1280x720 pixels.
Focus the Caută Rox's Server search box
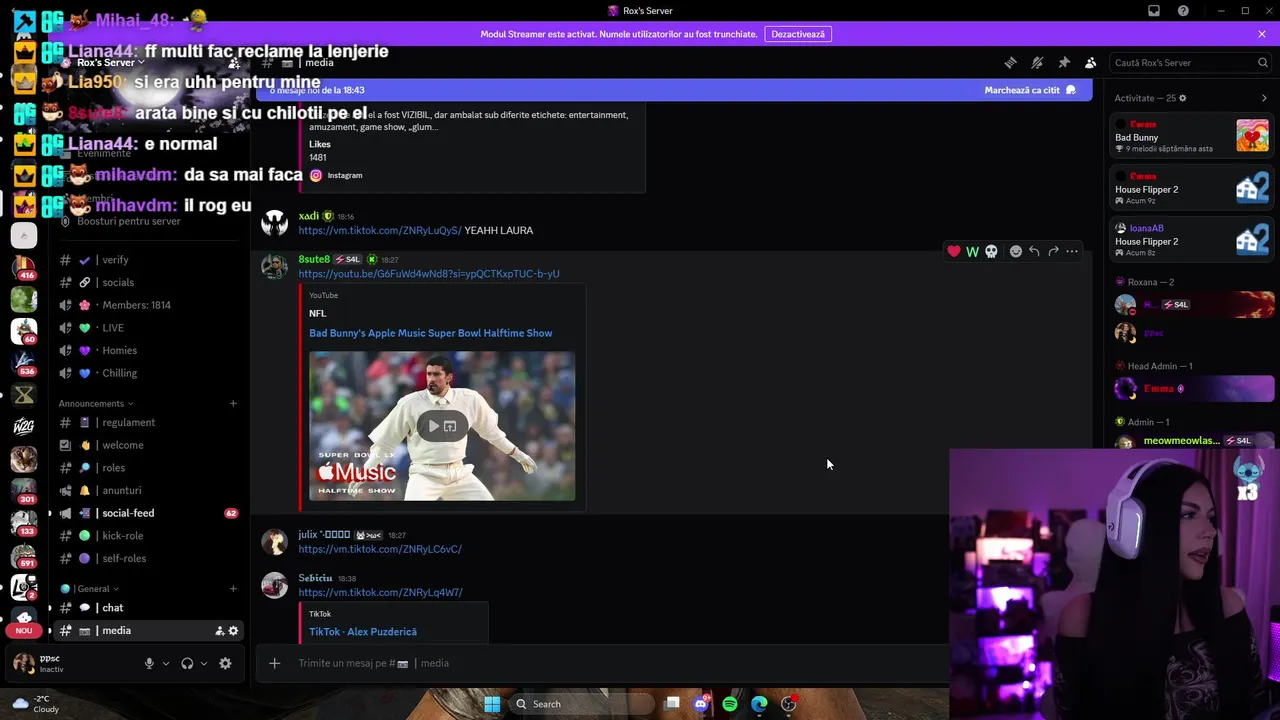tap(1190, 62)
